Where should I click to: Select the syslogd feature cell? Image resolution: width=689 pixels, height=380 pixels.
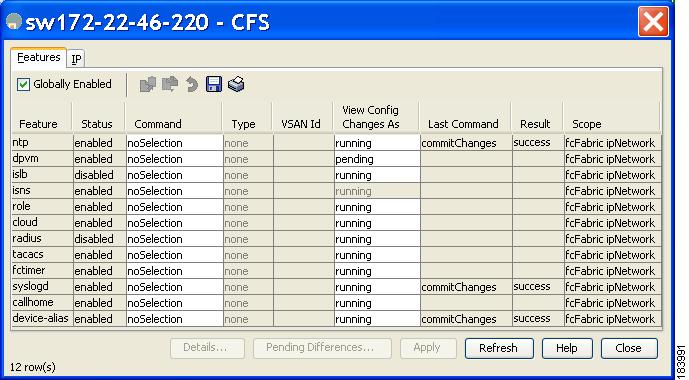coord(42,287)
